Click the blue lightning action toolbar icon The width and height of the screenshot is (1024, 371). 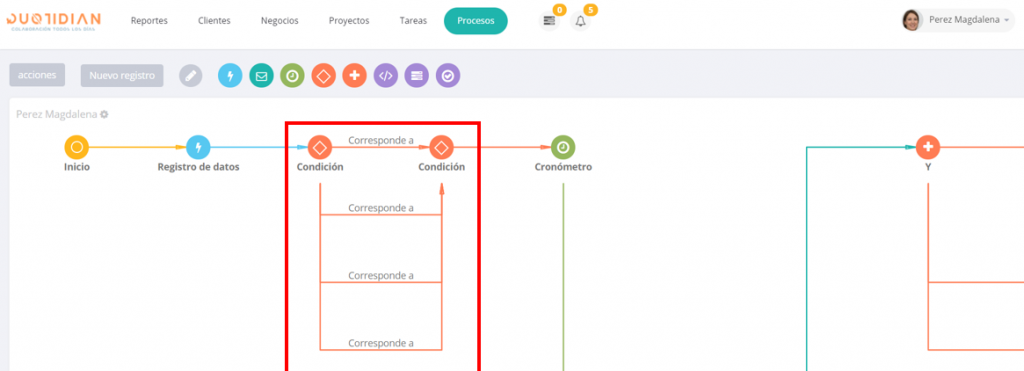point(230,76)
